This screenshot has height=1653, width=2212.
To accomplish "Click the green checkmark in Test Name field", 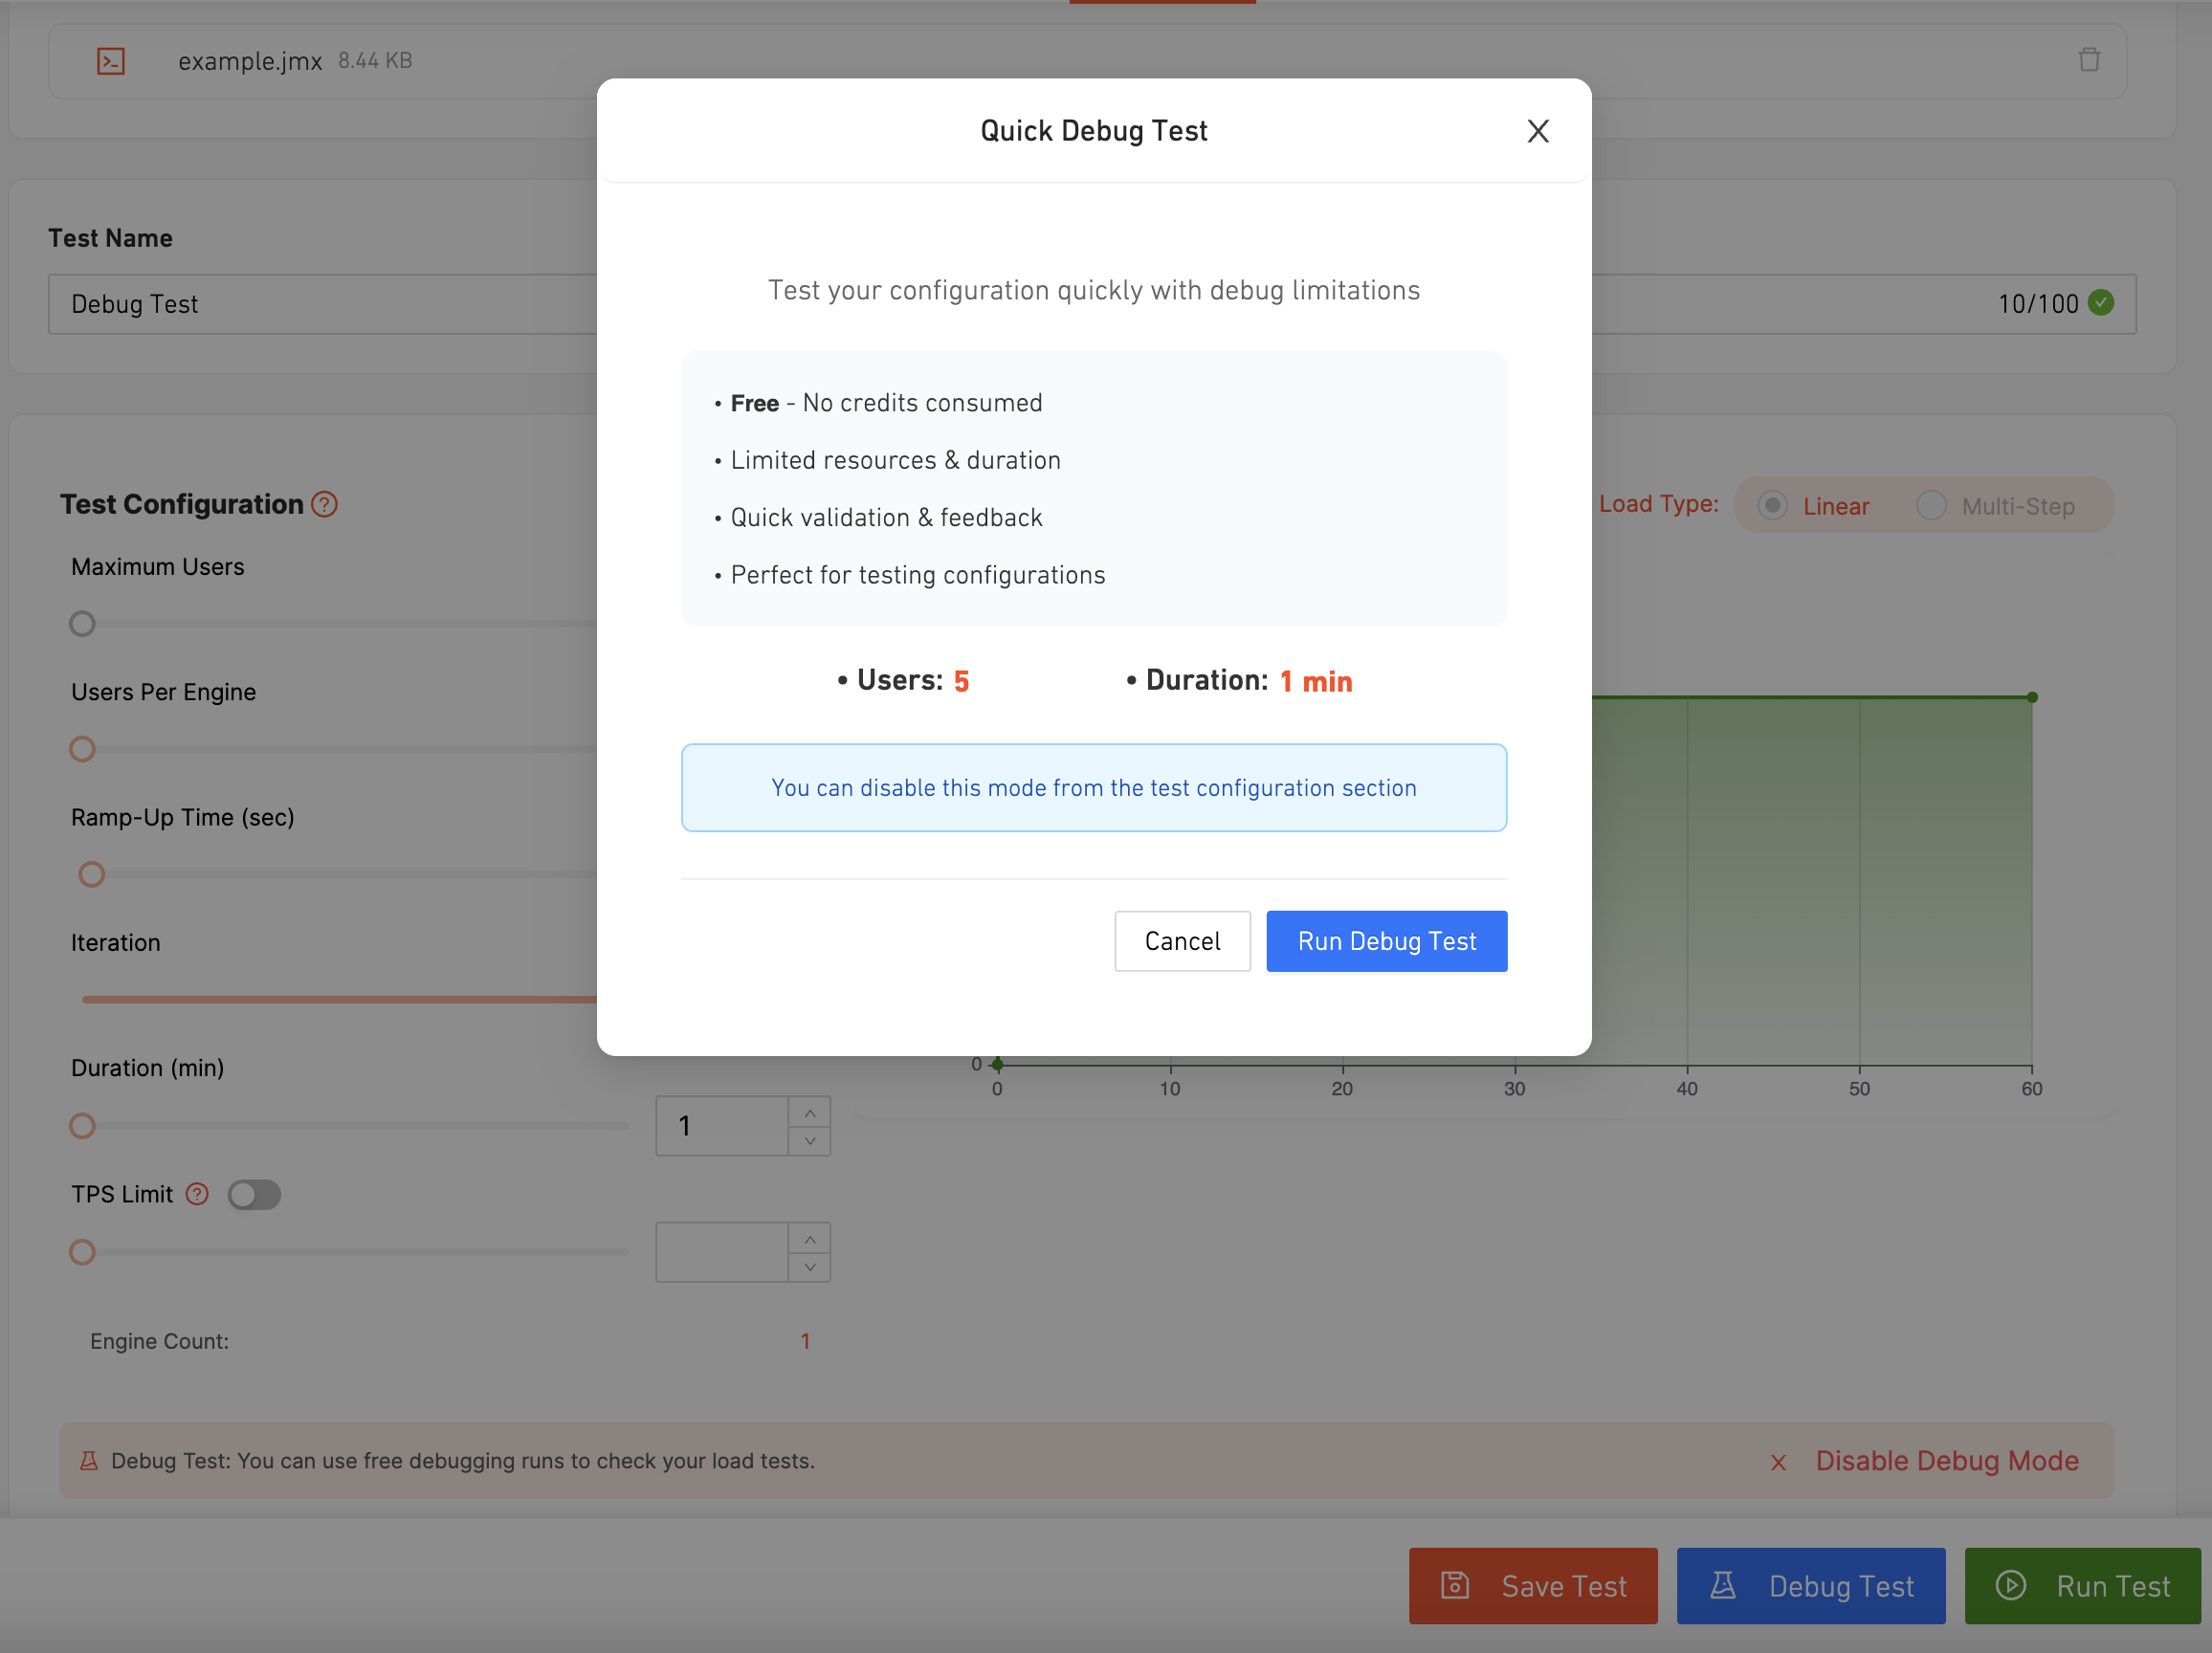I will coord(2101,303).
